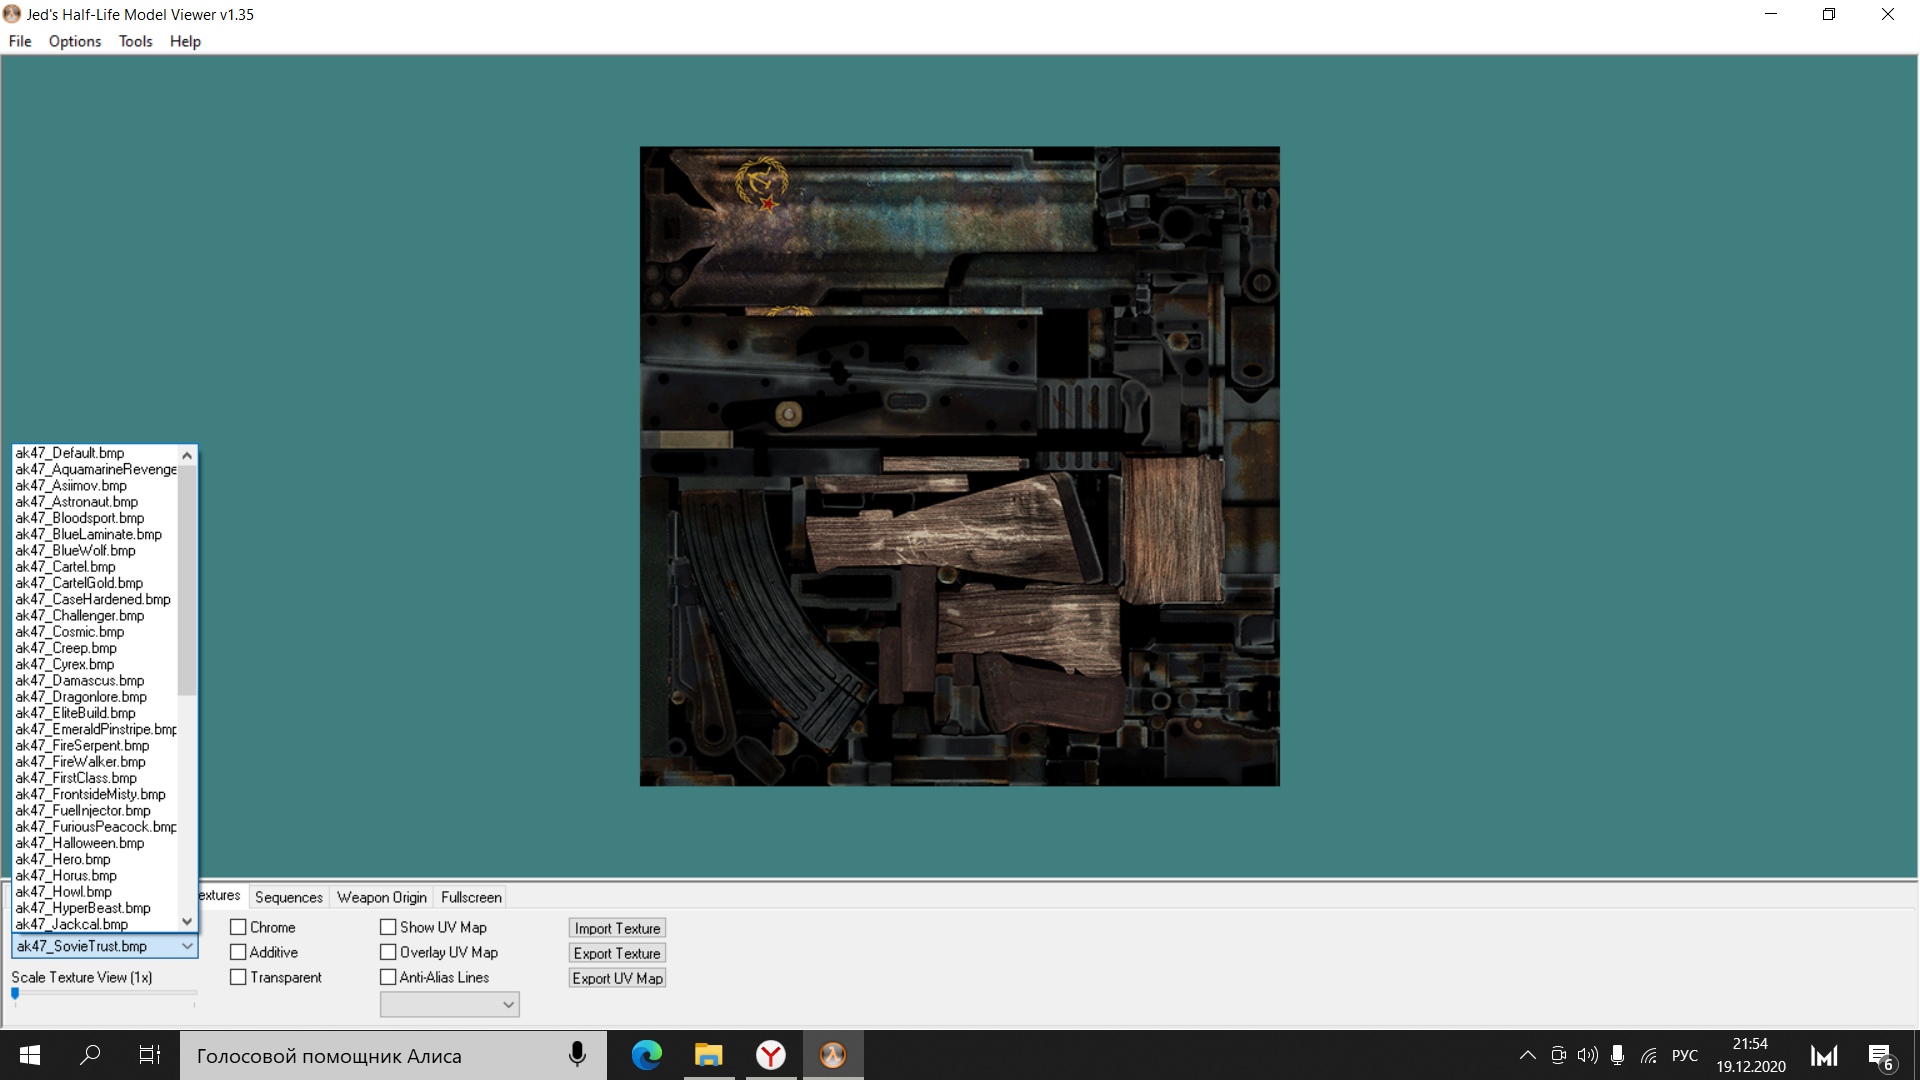Open the volume control tray icon
Viewport: 1920px width, 1080px height.
[x=1588, y=1055]
